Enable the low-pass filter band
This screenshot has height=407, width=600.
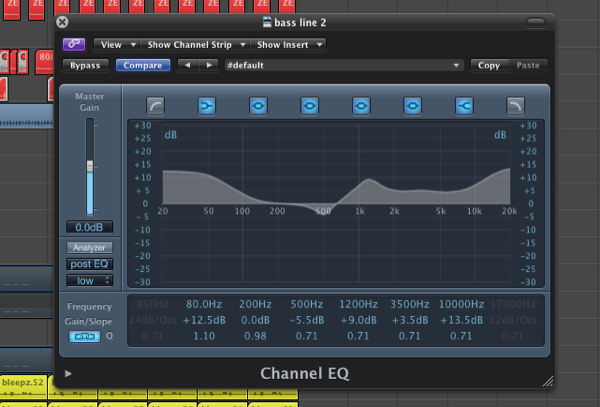tap(514, 104)
